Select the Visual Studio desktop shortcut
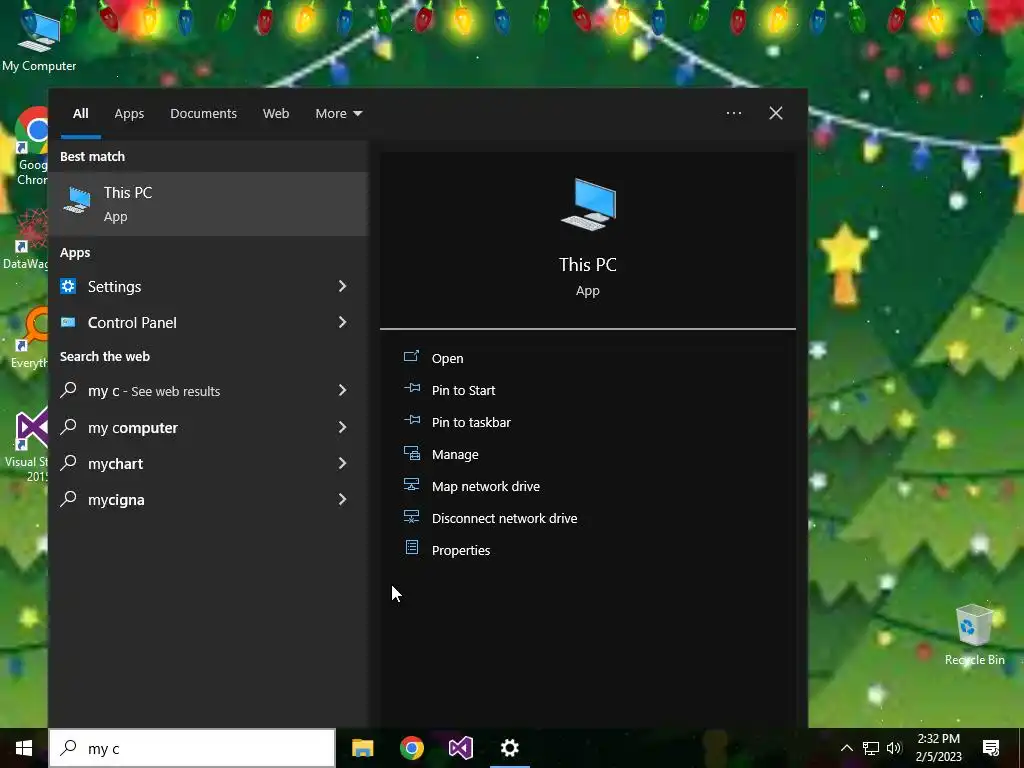Screen dimensions: 1024x768 tap(26, 445)
